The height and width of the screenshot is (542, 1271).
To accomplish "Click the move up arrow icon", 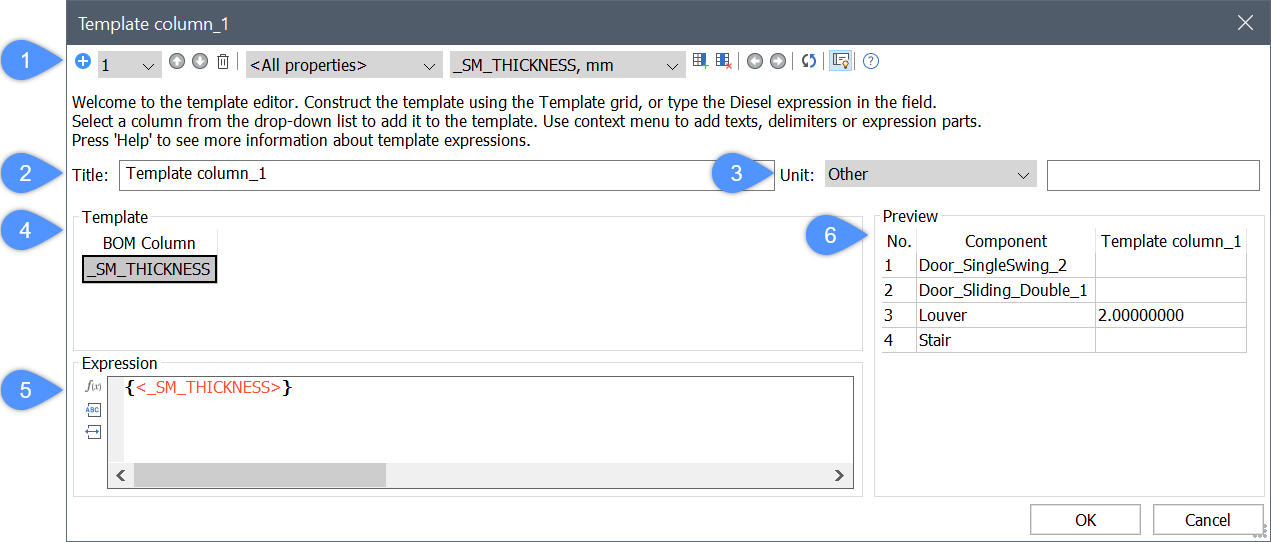I will click(177, 62).
